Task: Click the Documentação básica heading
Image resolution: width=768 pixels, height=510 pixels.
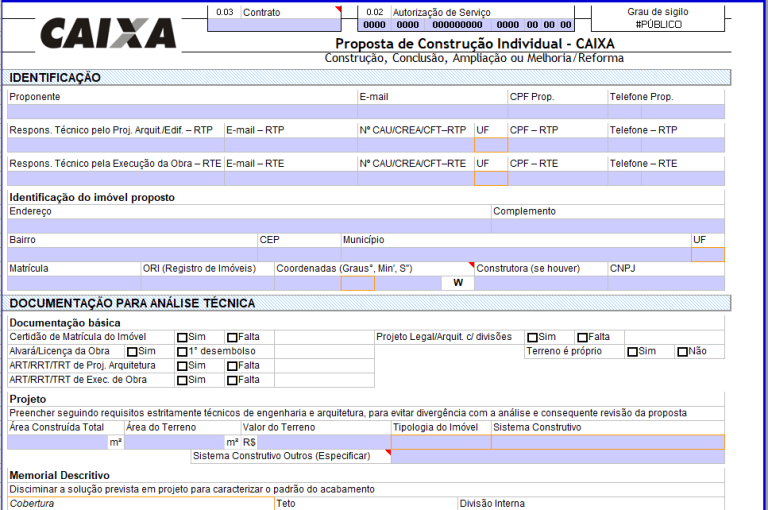Action: tap(65, 323)
